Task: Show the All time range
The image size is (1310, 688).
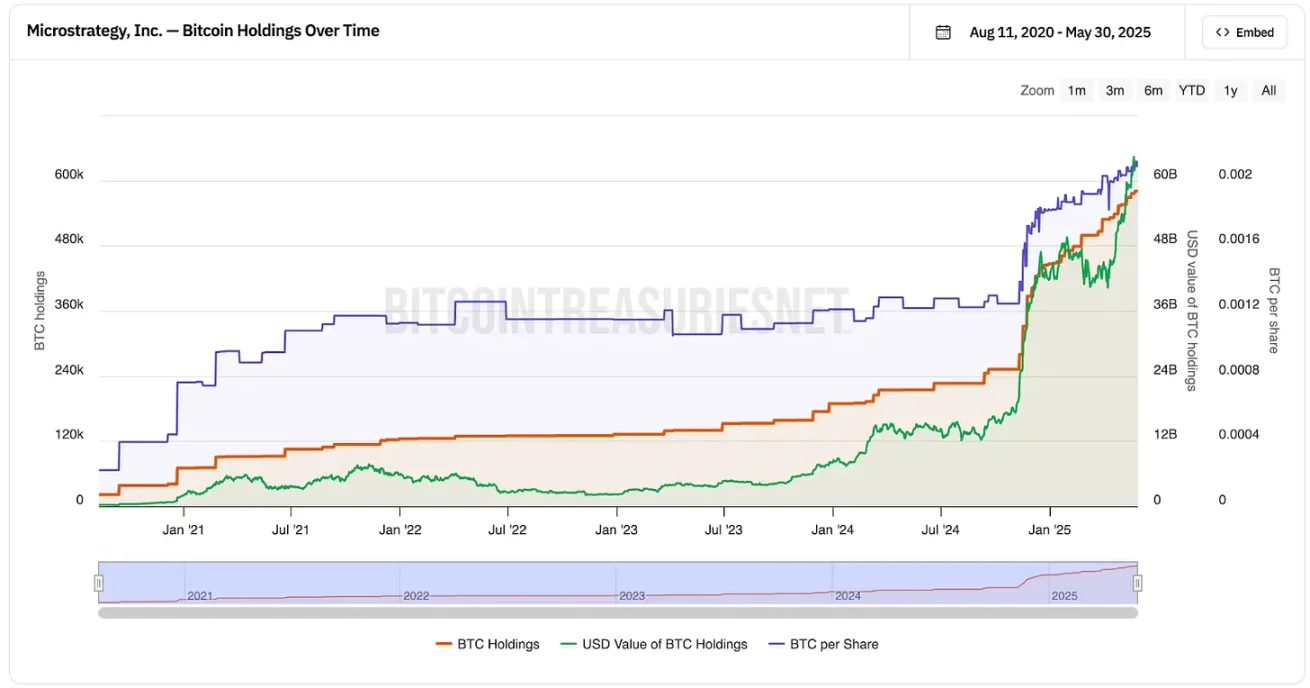Action: coord(1268,90)
